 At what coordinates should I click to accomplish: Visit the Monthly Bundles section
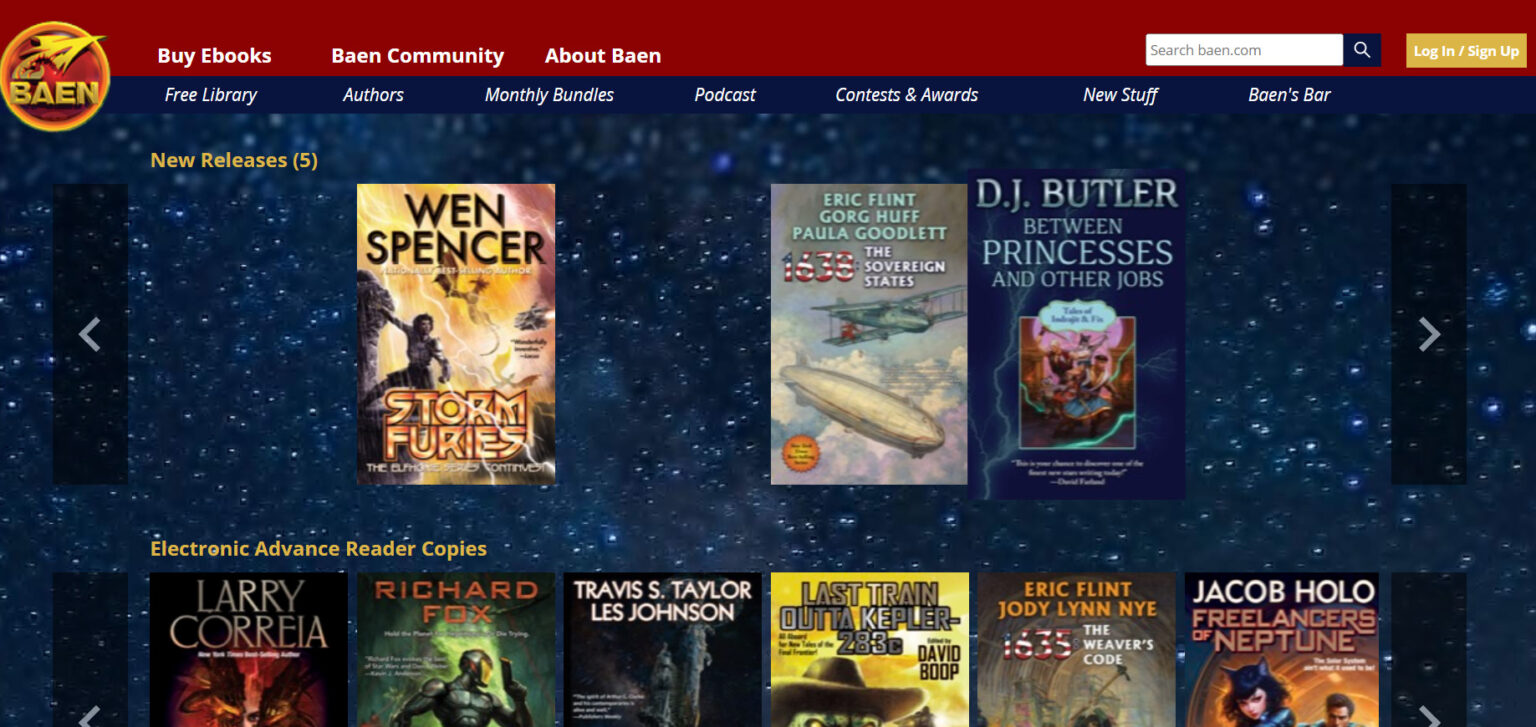[x=548, y=95]
